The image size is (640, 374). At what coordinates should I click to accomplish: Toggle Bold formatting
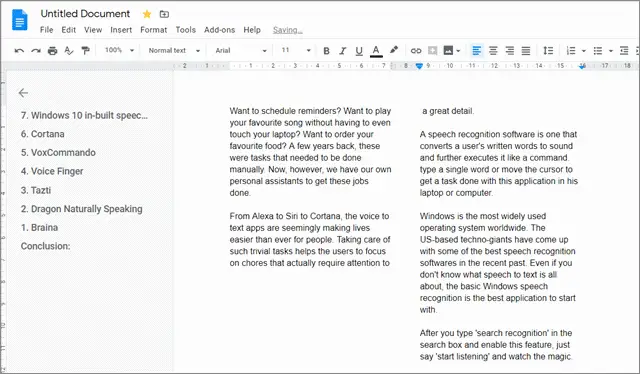(x=326, y=51)
